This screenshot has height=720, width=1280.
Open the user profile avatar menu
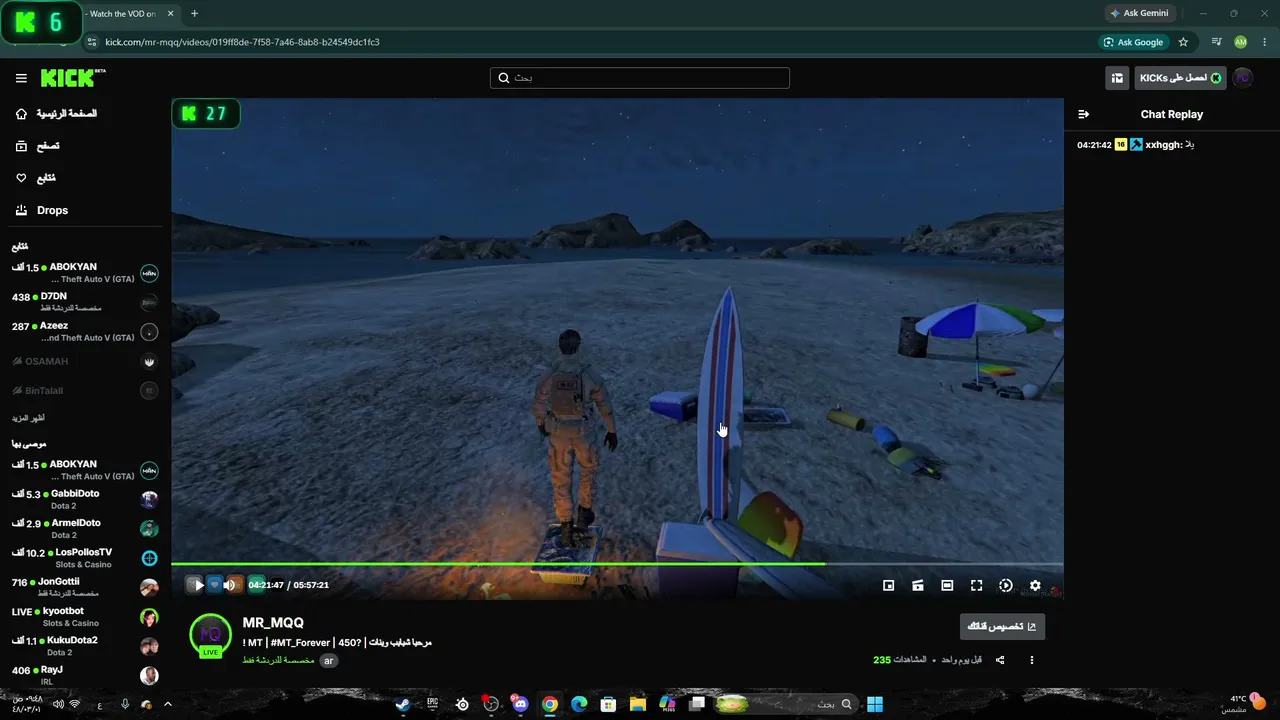coord(1243,78)
